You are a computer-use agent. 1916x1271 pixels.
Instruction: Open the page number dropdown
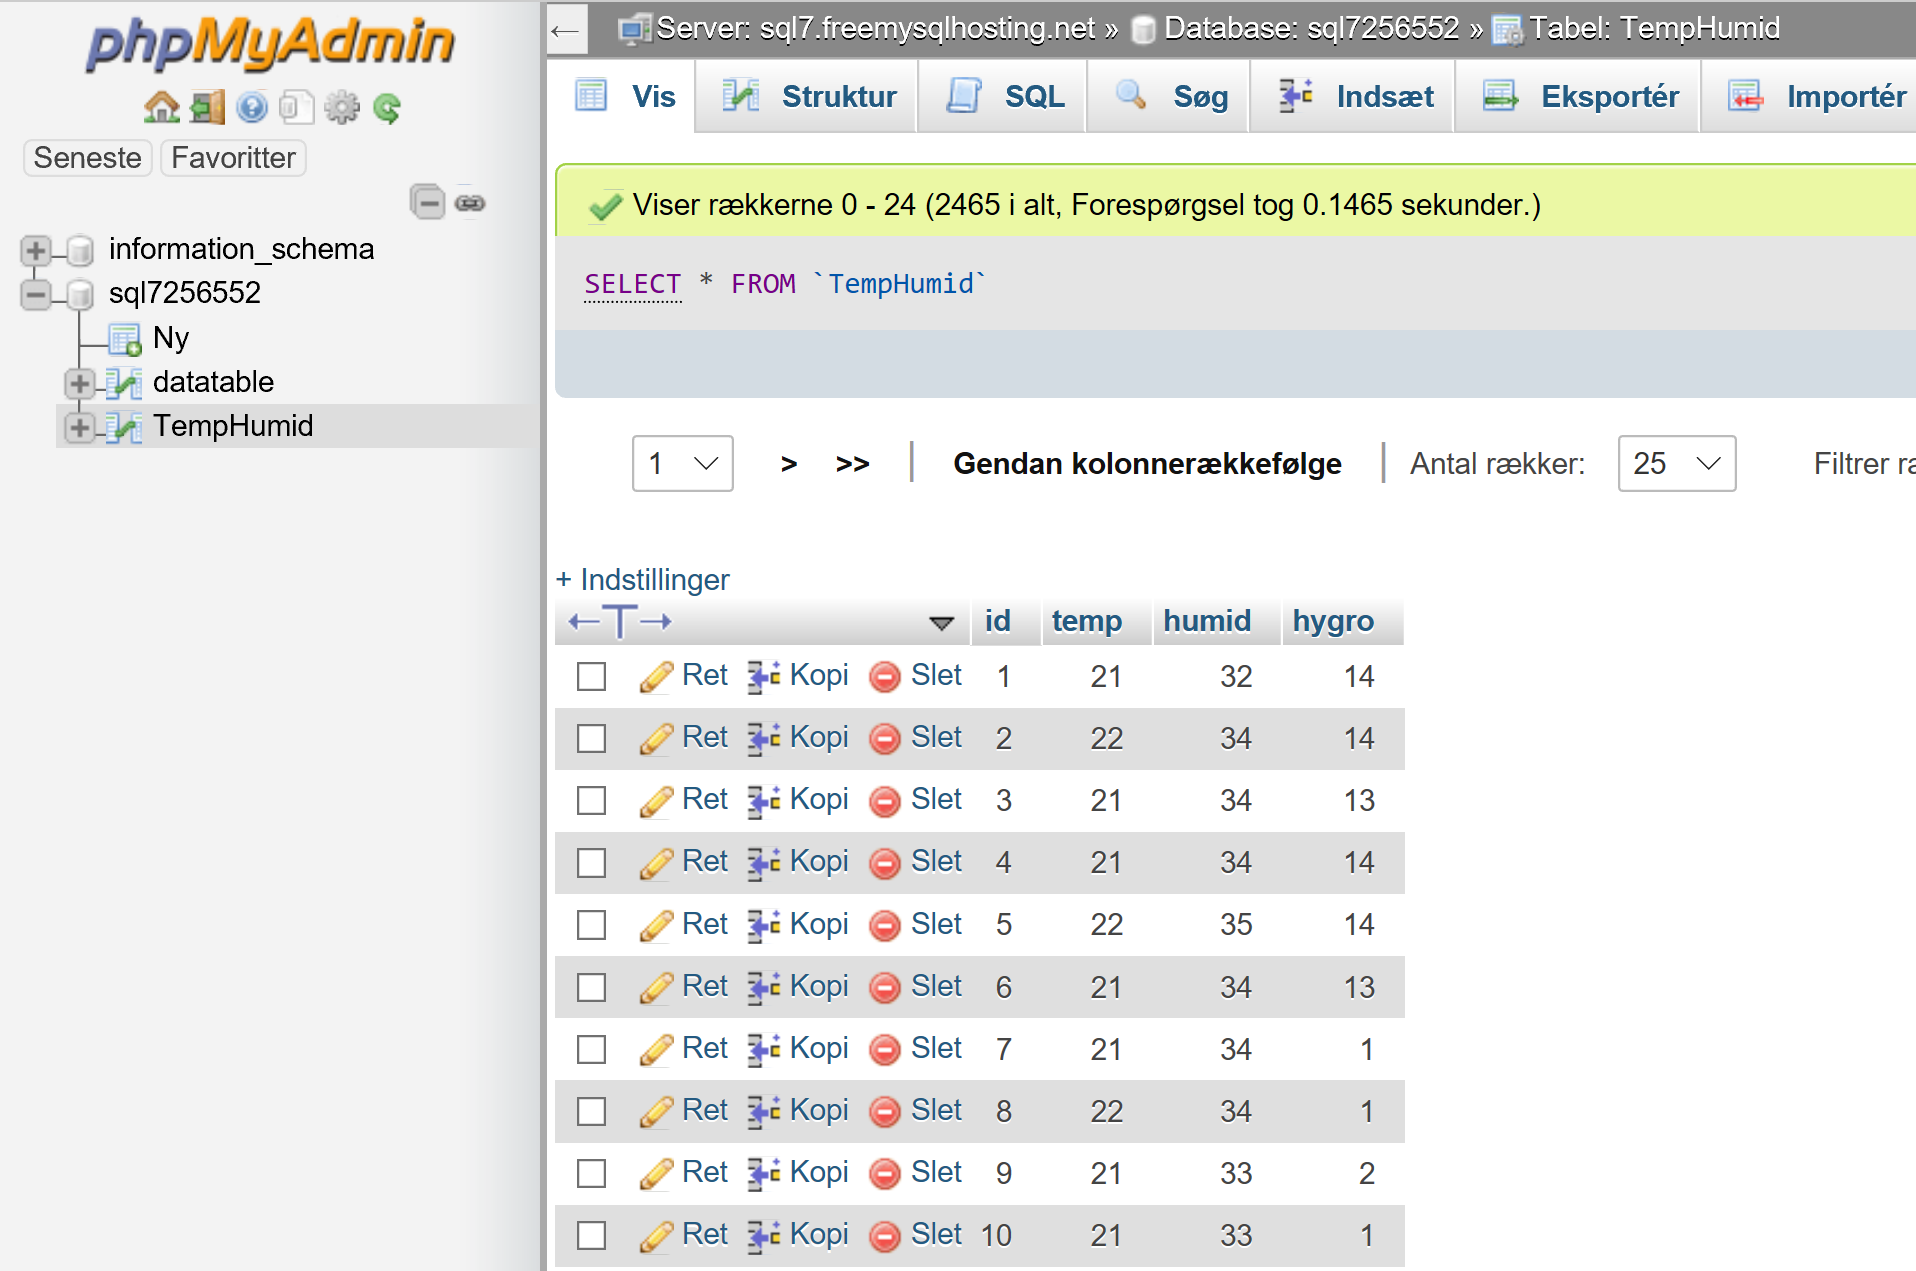[x=683, y=463]
